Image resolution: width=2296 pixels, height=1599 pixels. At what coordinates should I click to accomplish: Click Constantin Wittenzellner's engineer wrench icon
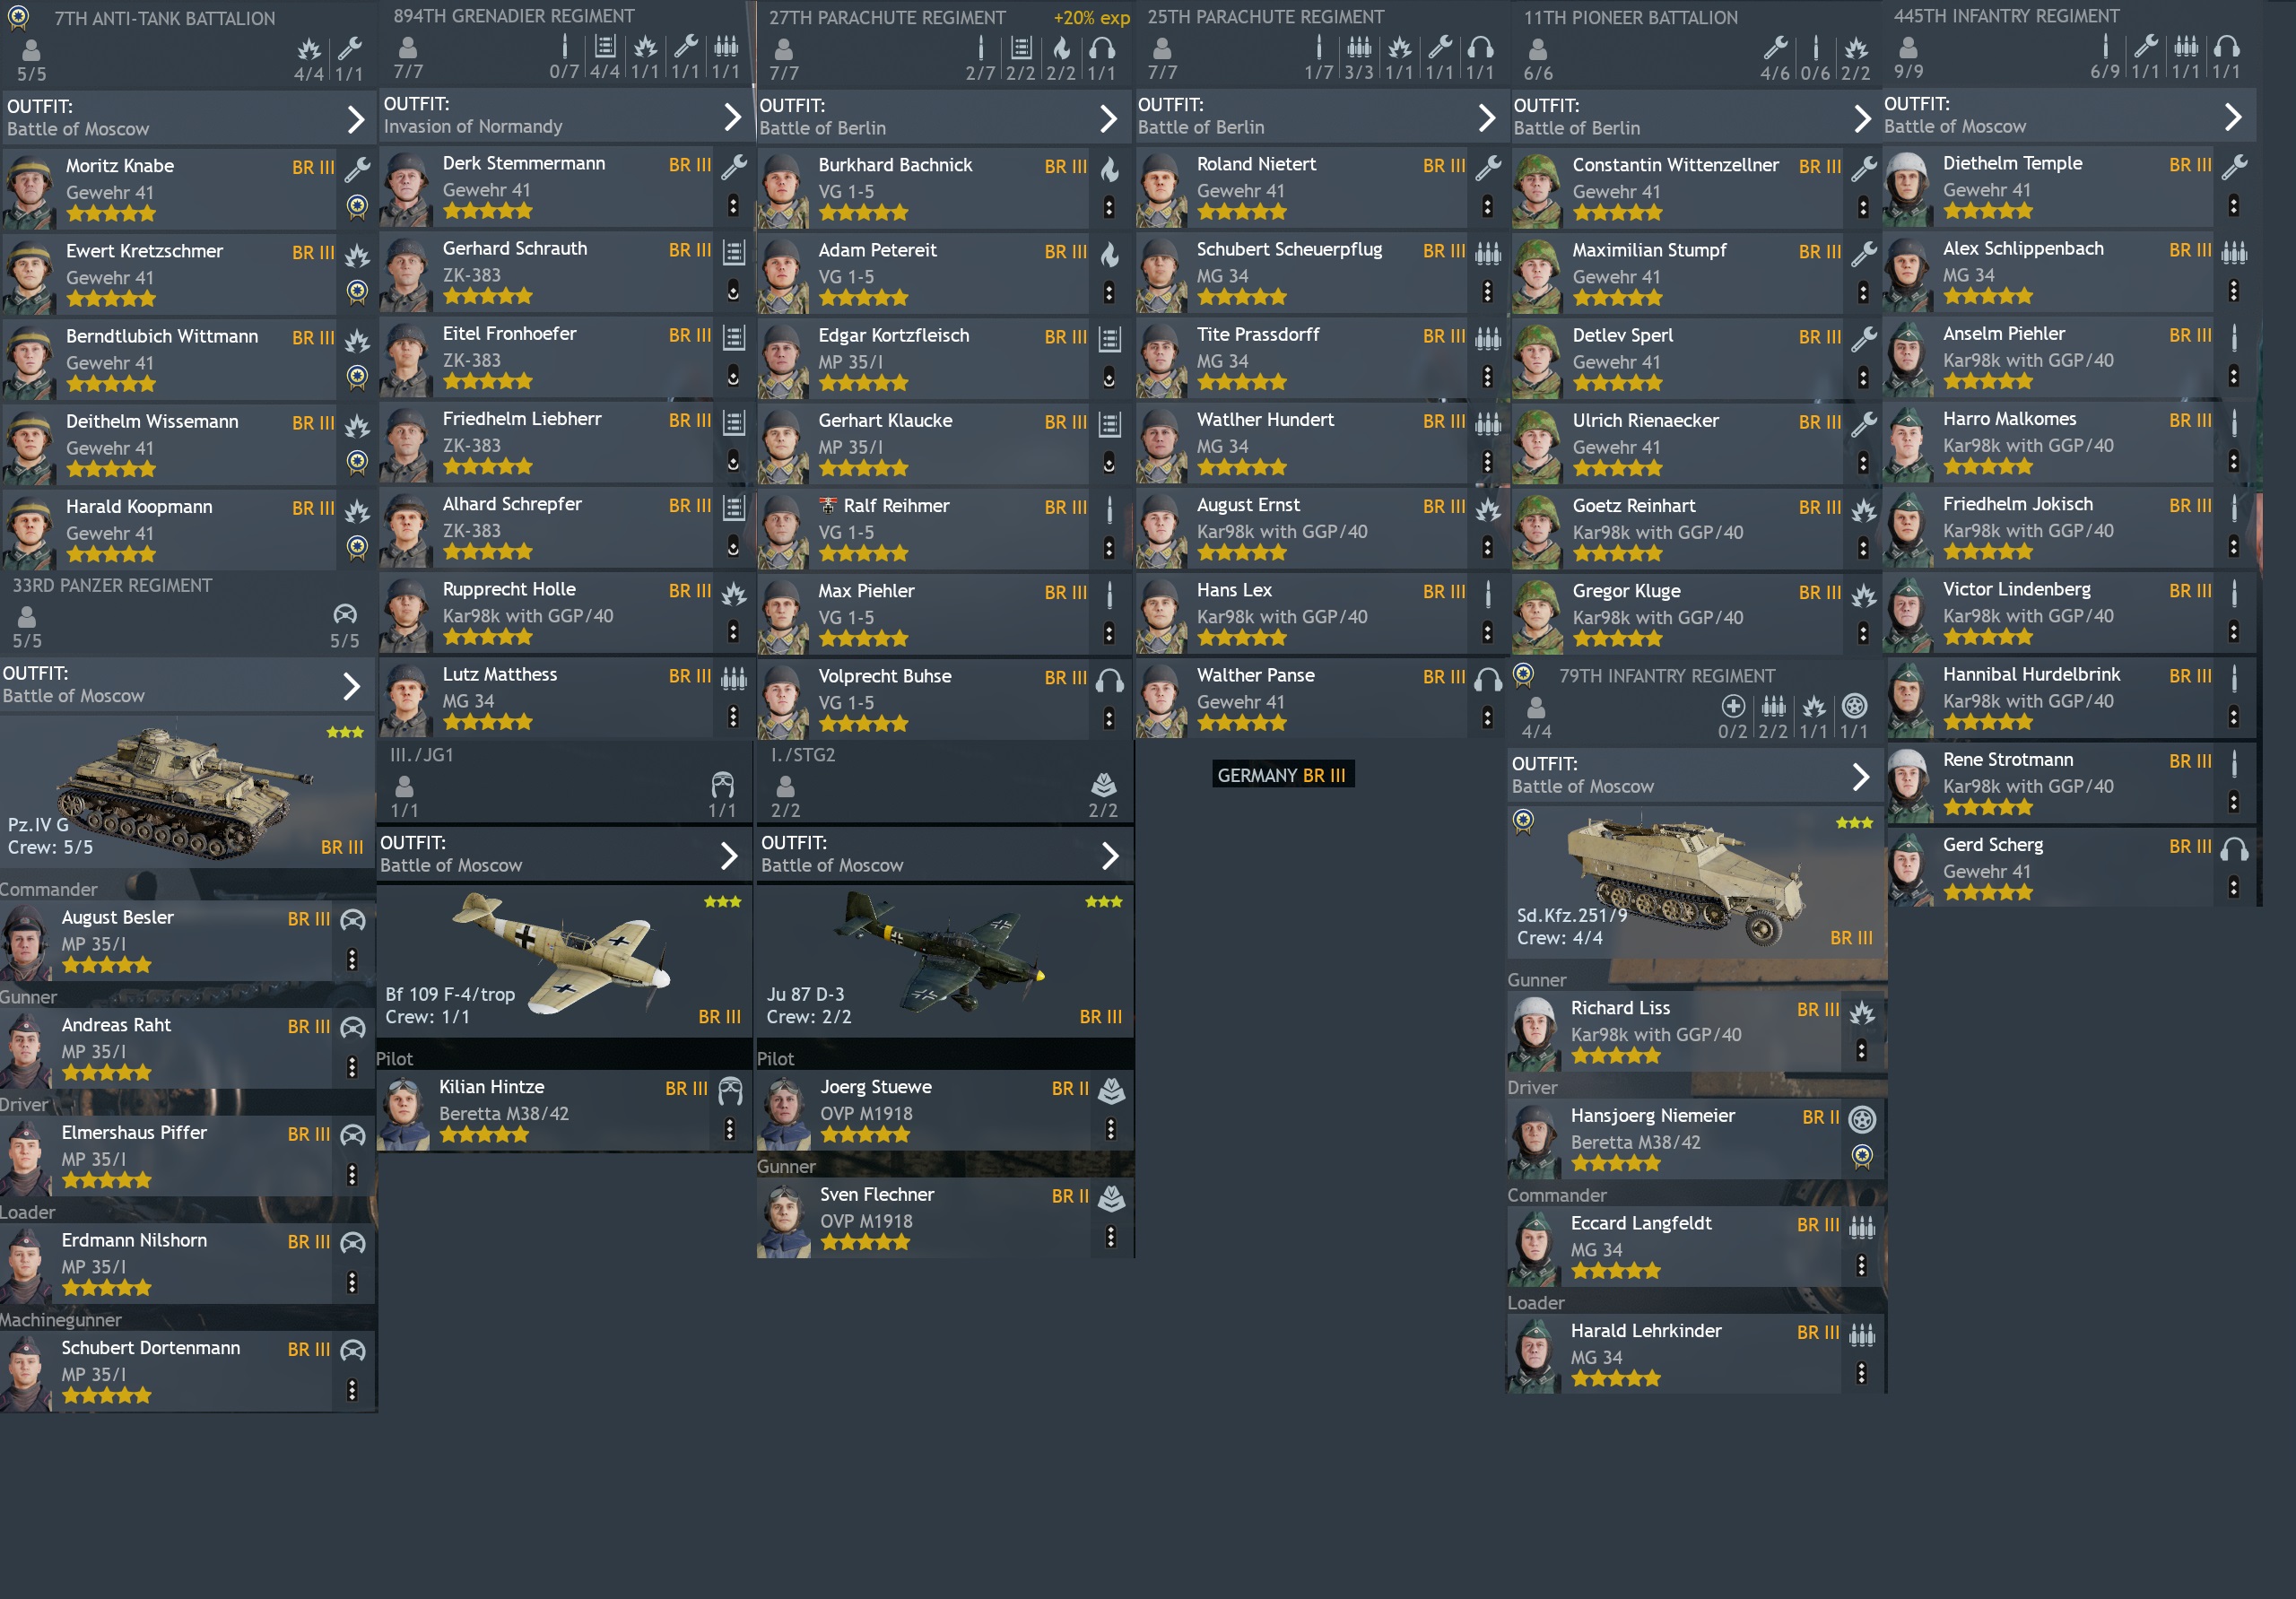coord(1864,168)
